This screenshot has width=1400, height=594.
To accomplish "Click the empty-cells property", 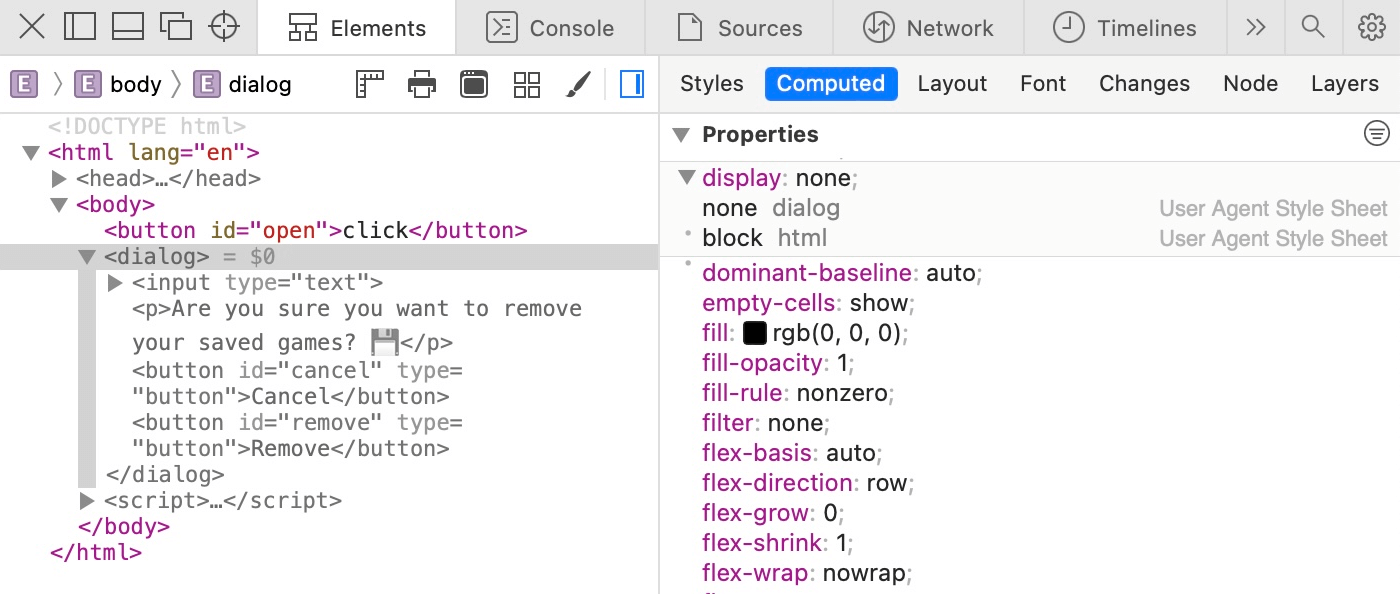I will [x=808, y=303].
